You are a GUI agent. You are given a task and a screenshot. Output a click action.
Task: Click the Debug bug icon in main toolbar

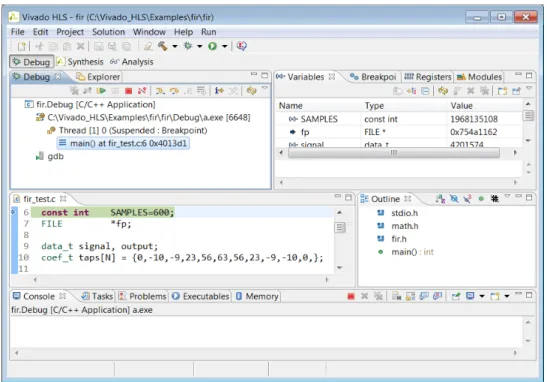pos(188,46)
